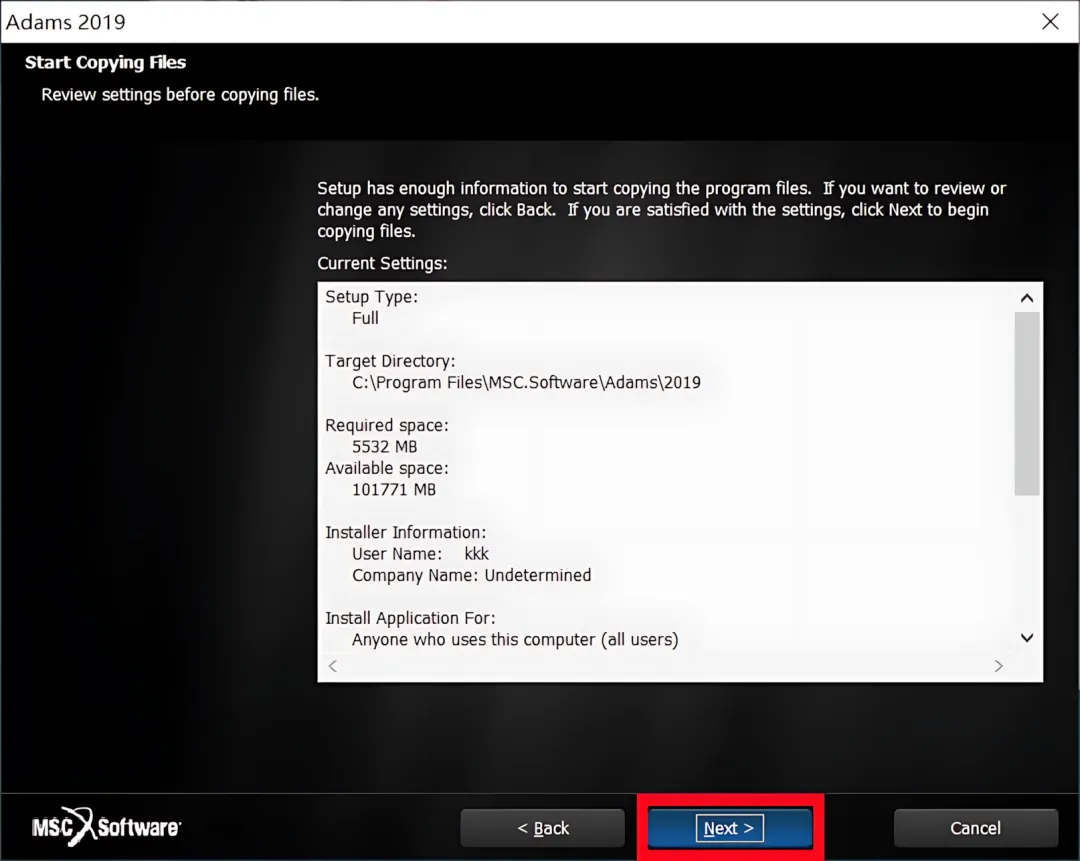Click the vertical scrollbar thumb in settings

(x=1027, y=404)
